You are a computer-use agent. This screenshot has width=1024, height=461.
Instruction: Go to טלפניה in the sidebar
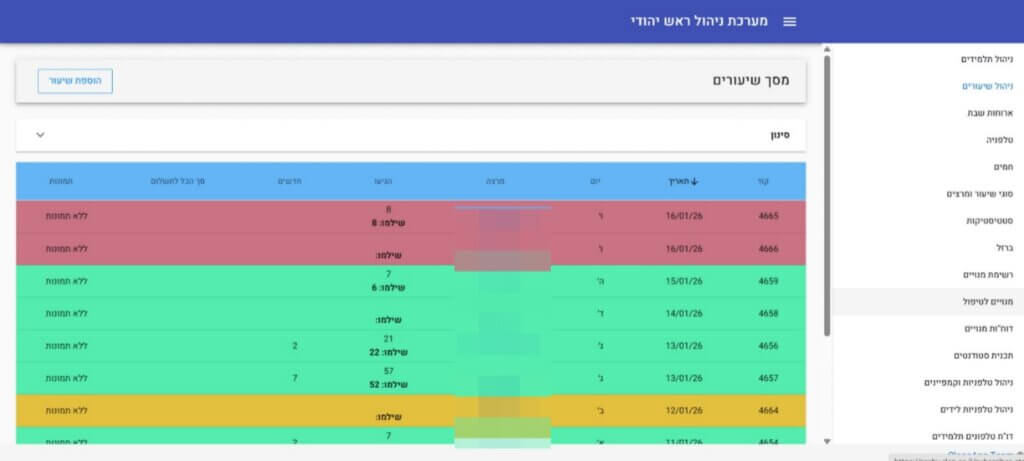pos(1000,140)
